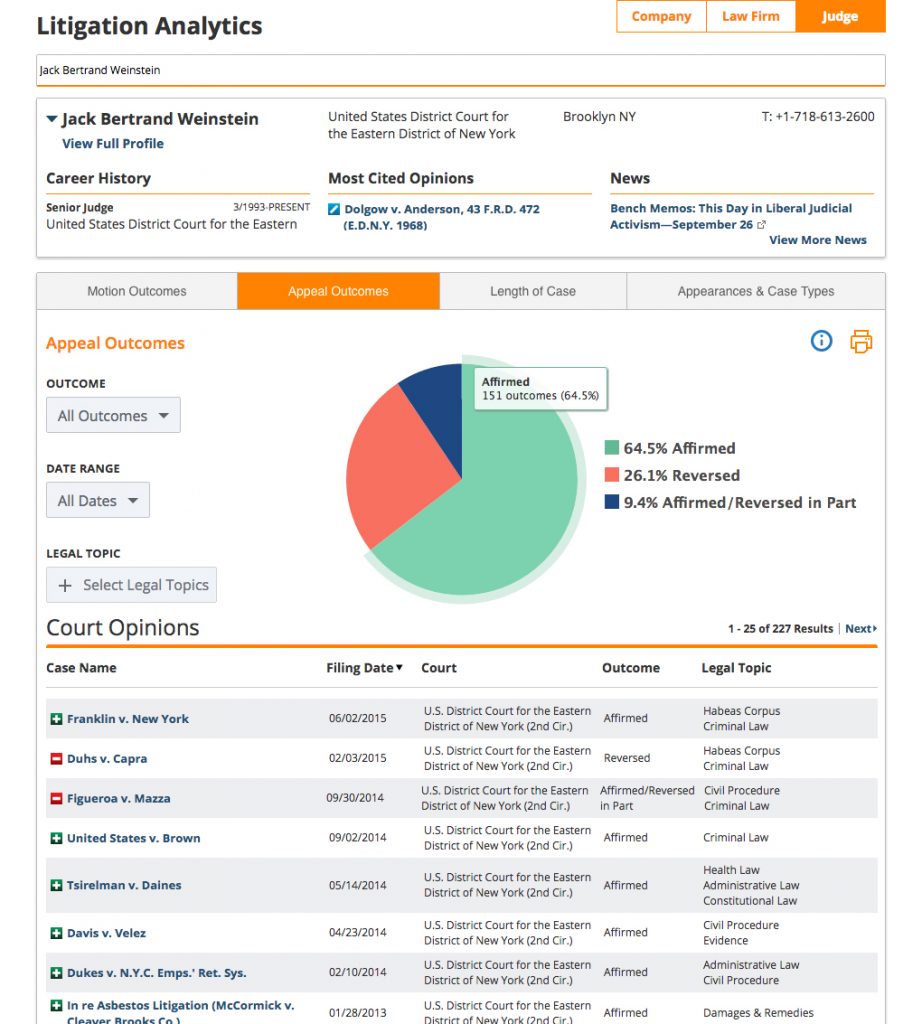This screenshot has height=1024, width=922.
Task: Switch to the Motion Outcomes tab
Action: [137, 291]
